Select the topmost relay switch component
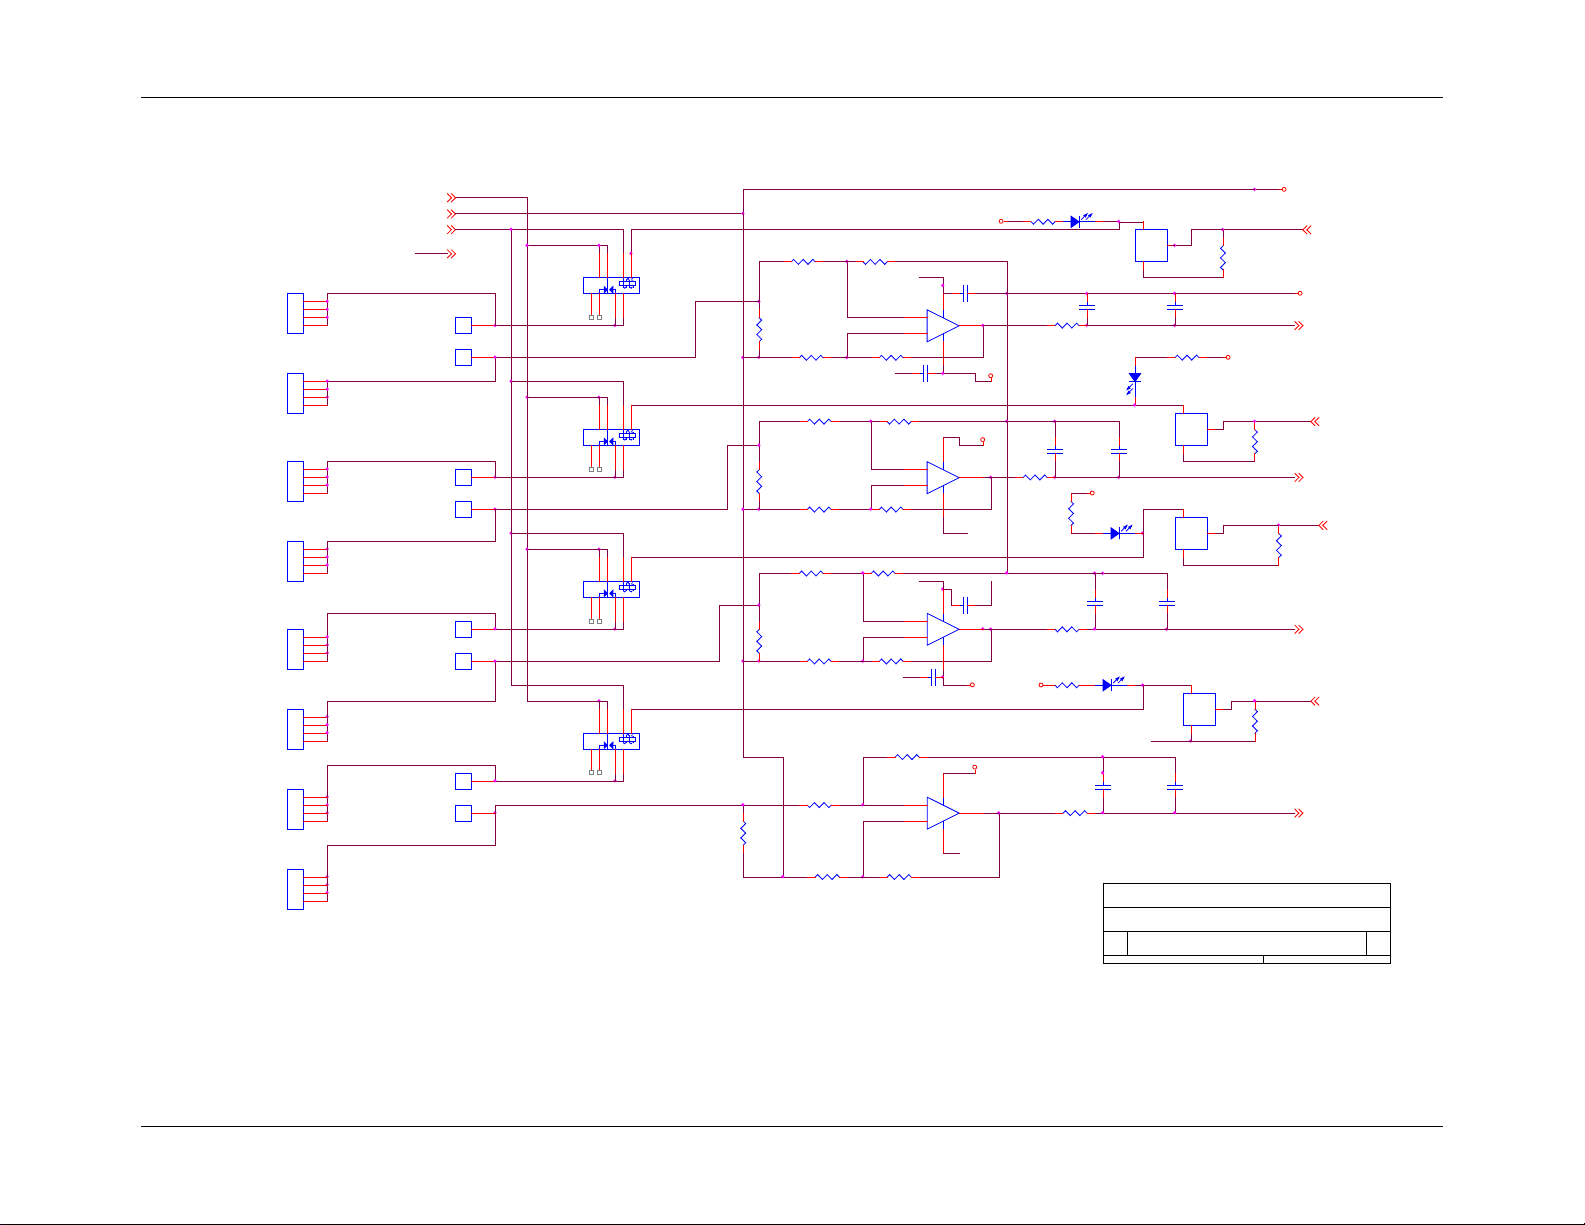Screen dimensions: 1585x1225 click(x=611, y=285)
